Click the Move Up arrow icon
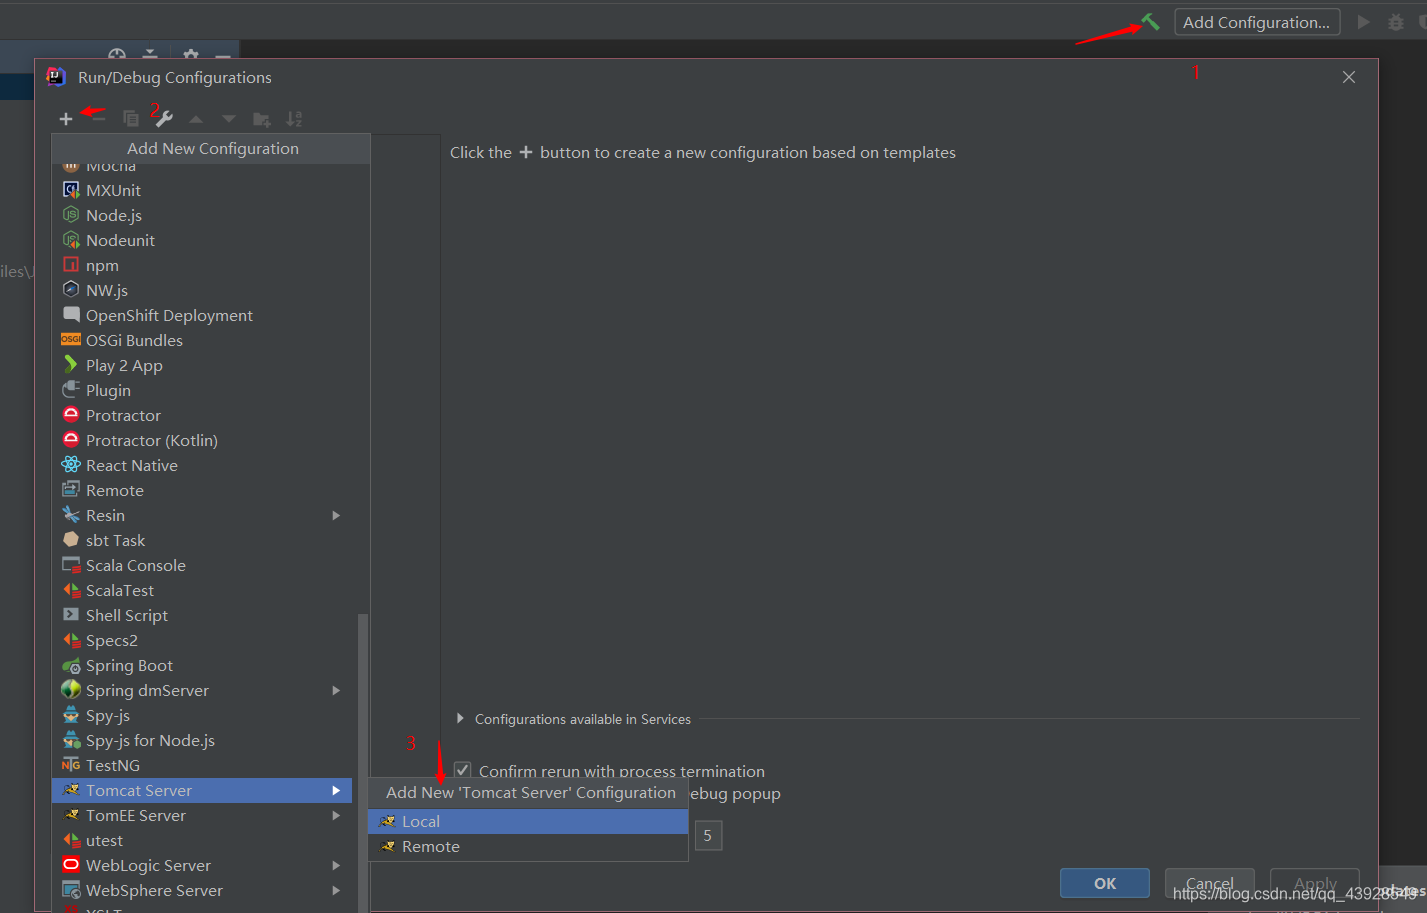Image resolution: width=1427 pixels, height=913 pixels. click(x=196, y=119)
